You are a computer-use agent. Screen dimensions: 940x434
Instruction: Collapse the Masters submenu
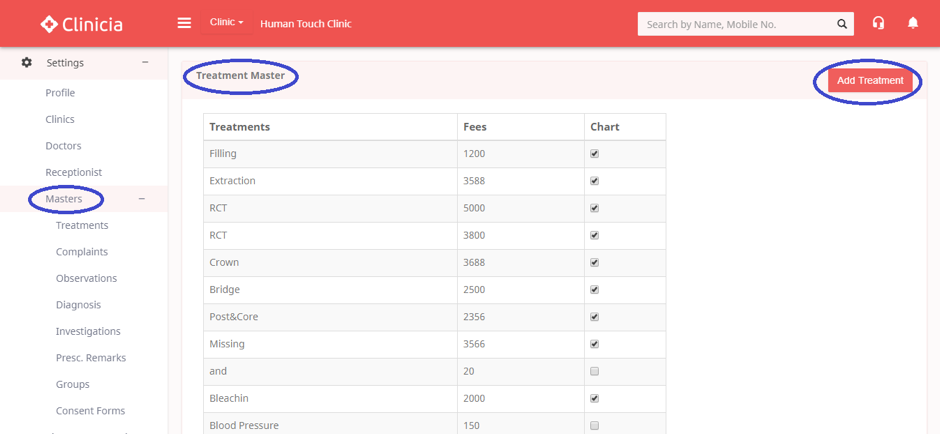click(141, 199)
